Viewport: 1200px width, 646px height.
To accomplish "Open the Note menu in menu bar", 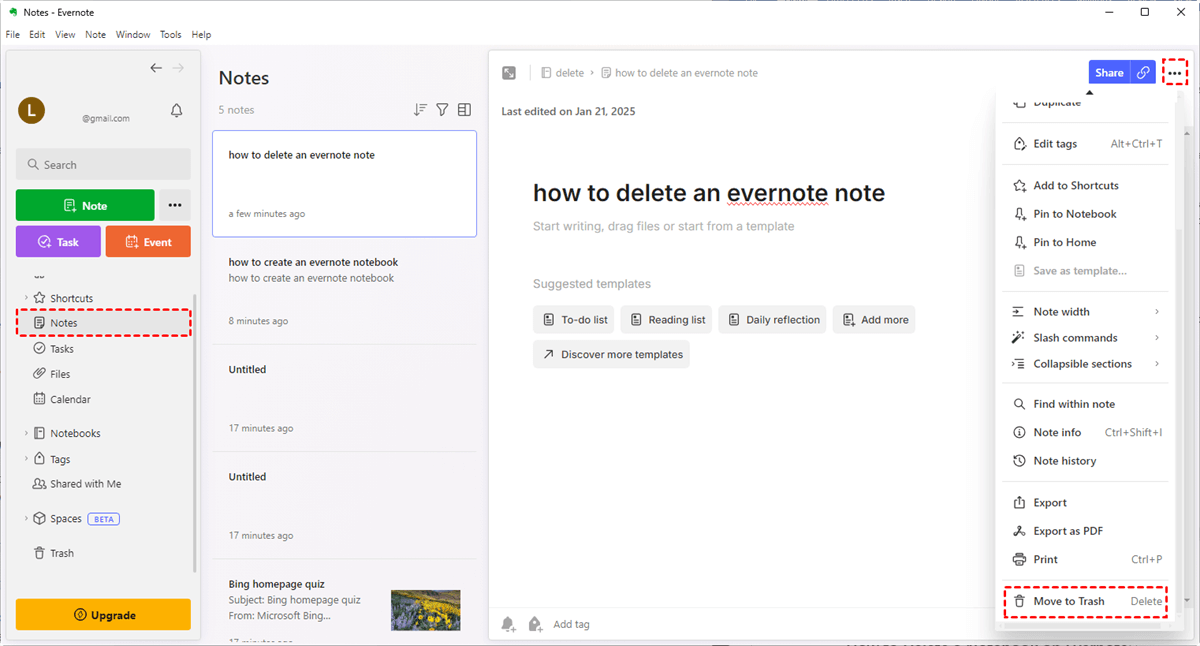I will click(95, 34).
